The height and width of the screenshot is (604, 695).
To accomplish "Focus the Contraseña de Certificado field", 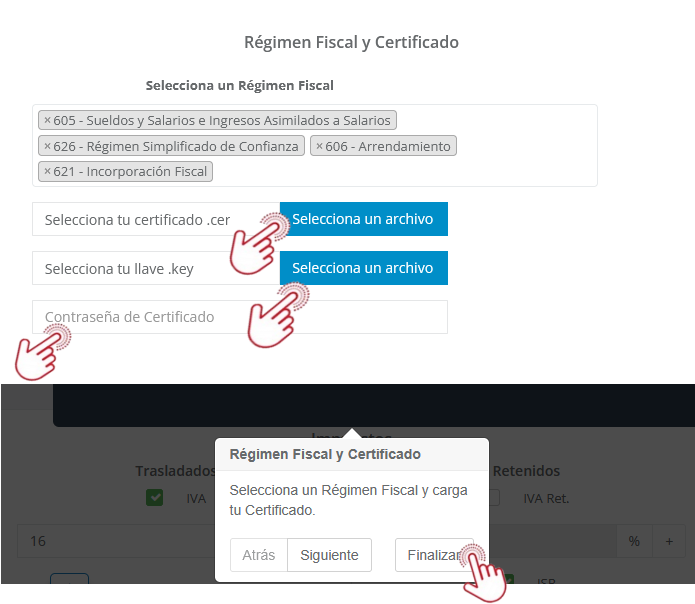I will tap(240, 317).
